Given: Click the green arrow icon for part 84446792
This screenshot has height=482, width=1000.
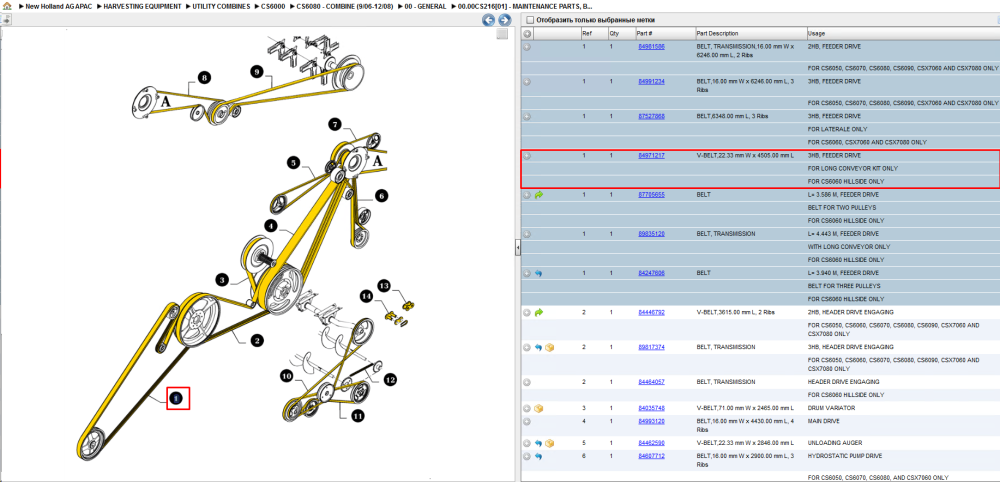Looking at the screenshot, I should (x=539, y=312).
